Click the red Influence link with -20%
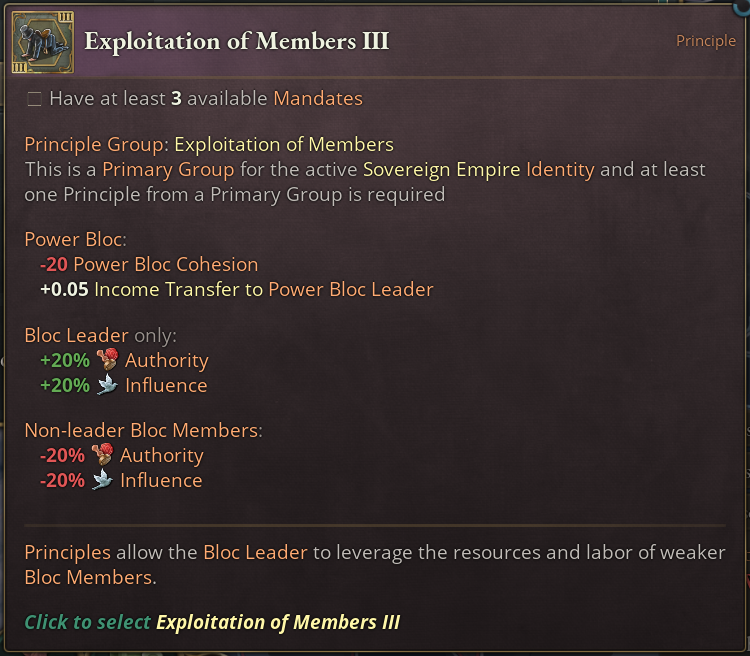Viewport: 750px width, 656px height. point(161,480)
